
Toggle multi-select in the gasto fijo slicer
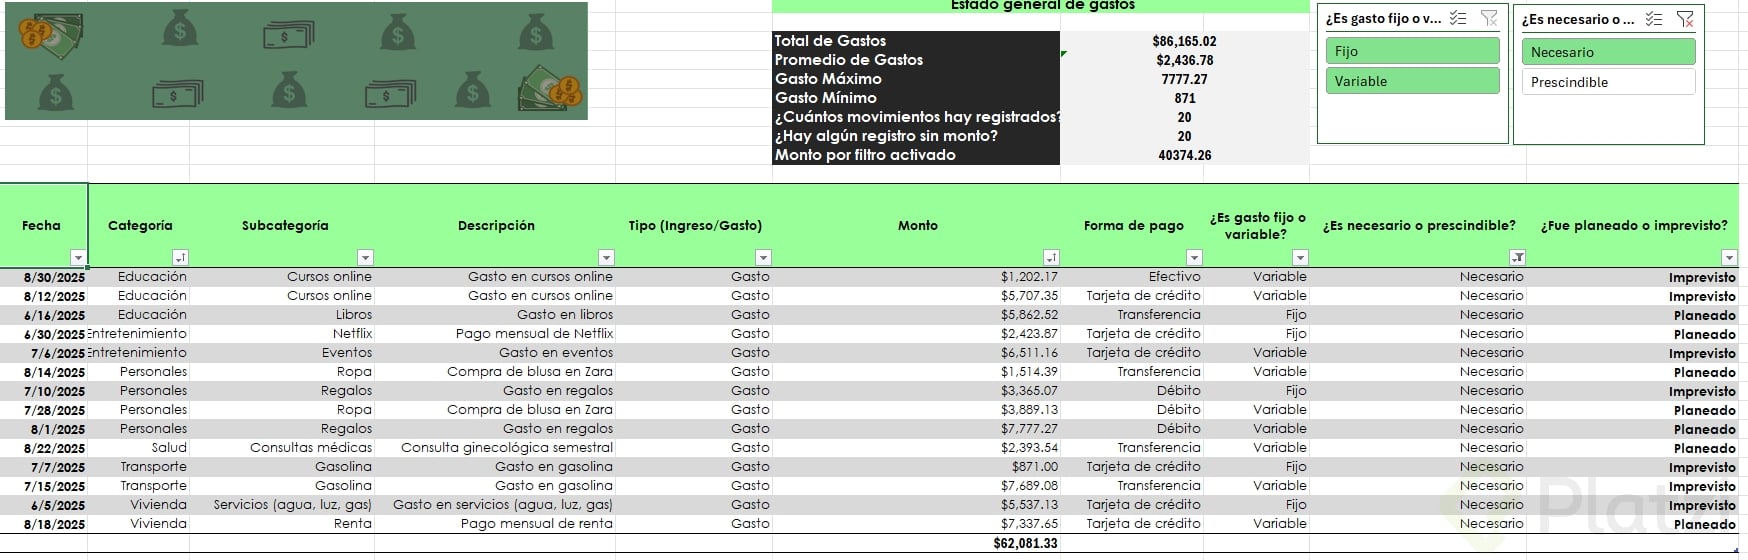[x=1458, y=18]
